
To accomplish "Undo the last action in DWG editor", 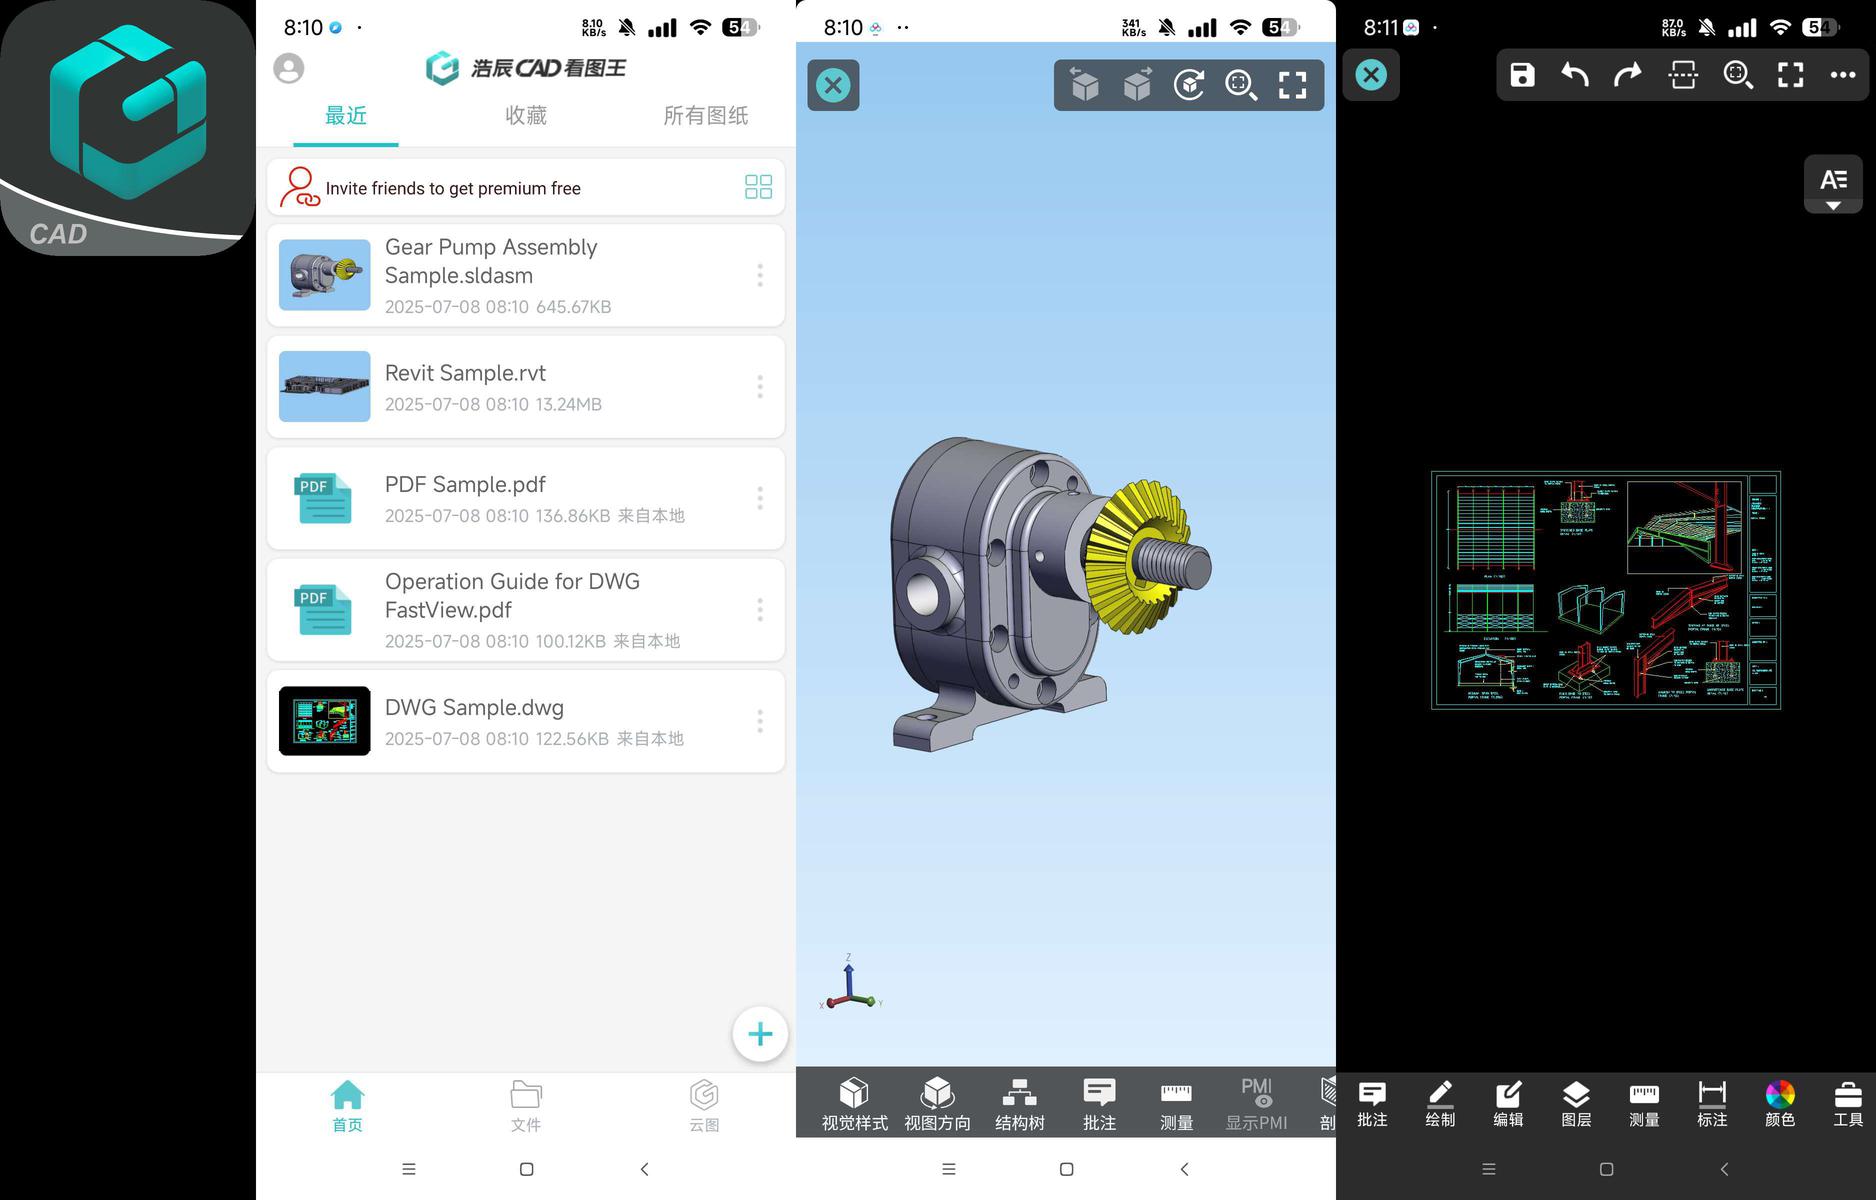I will point(1575,75).
